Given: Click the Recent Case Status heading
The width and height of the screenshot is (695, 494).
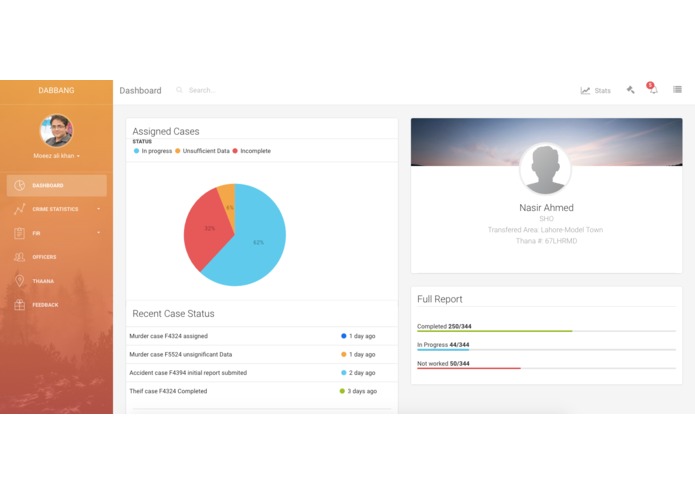Looking at the screenshot, I should [173, 313].
